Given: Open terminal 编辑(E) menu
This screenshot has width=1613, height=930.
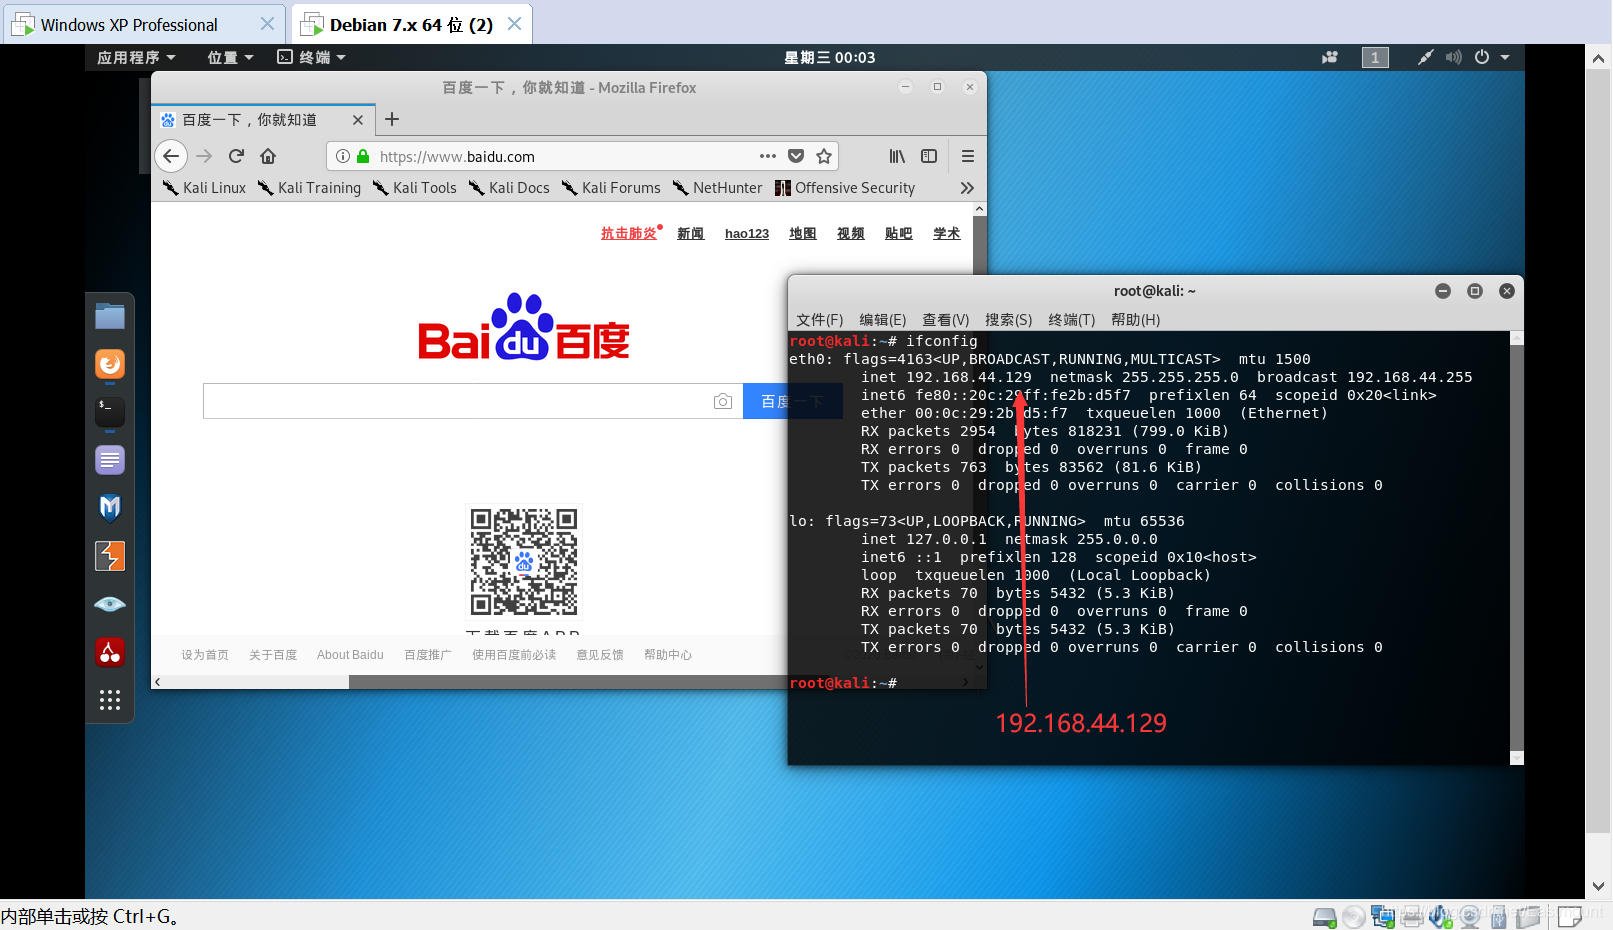Looking at the screenshot, I should [883, 320].
